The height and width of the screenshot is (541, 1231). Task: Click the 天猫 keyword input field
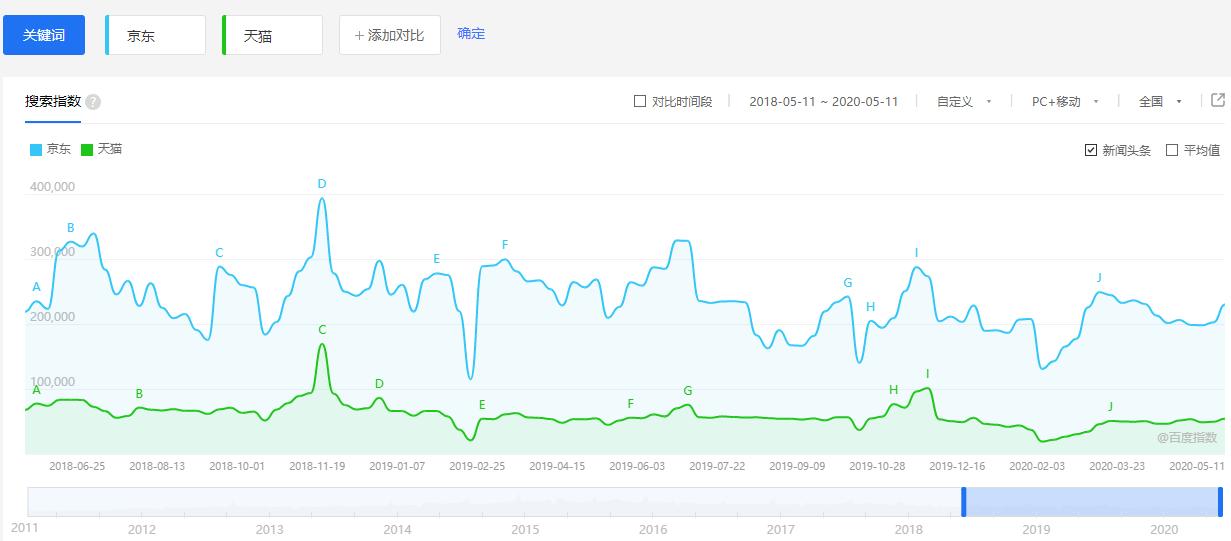pyautogui.click(x=273, y=35)
